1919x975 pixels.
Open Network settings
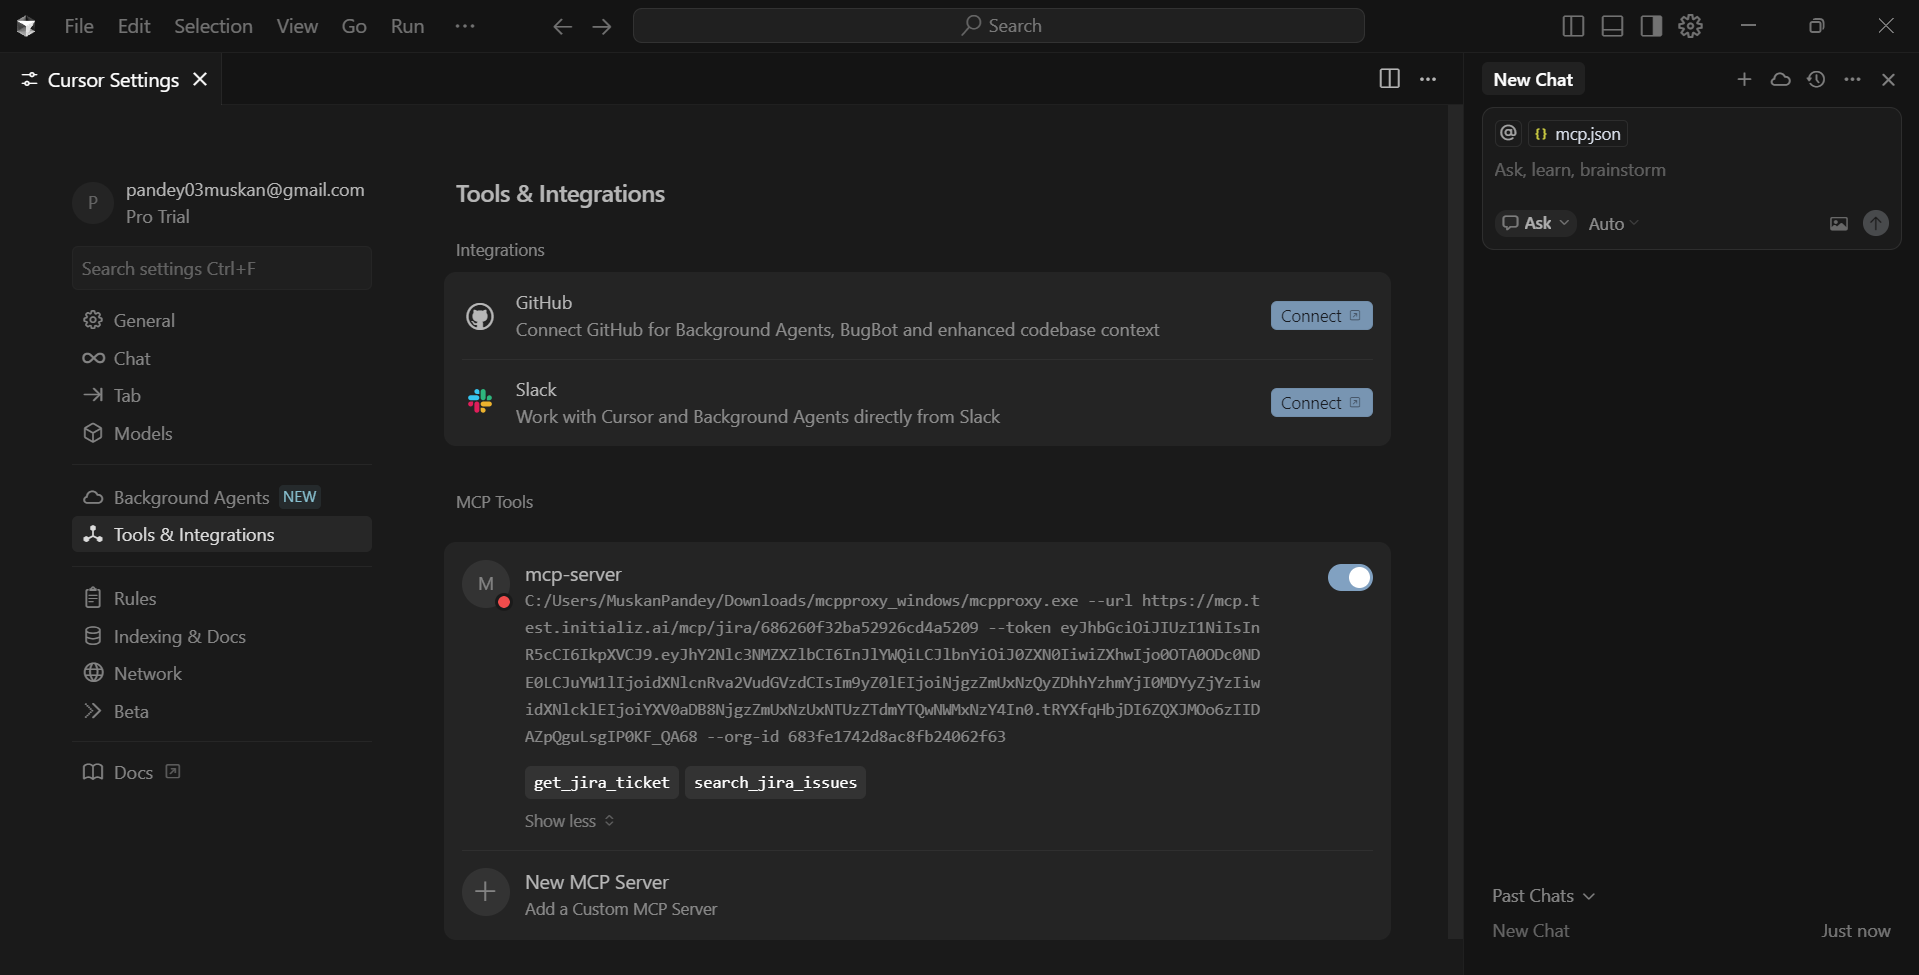[222, 673]
